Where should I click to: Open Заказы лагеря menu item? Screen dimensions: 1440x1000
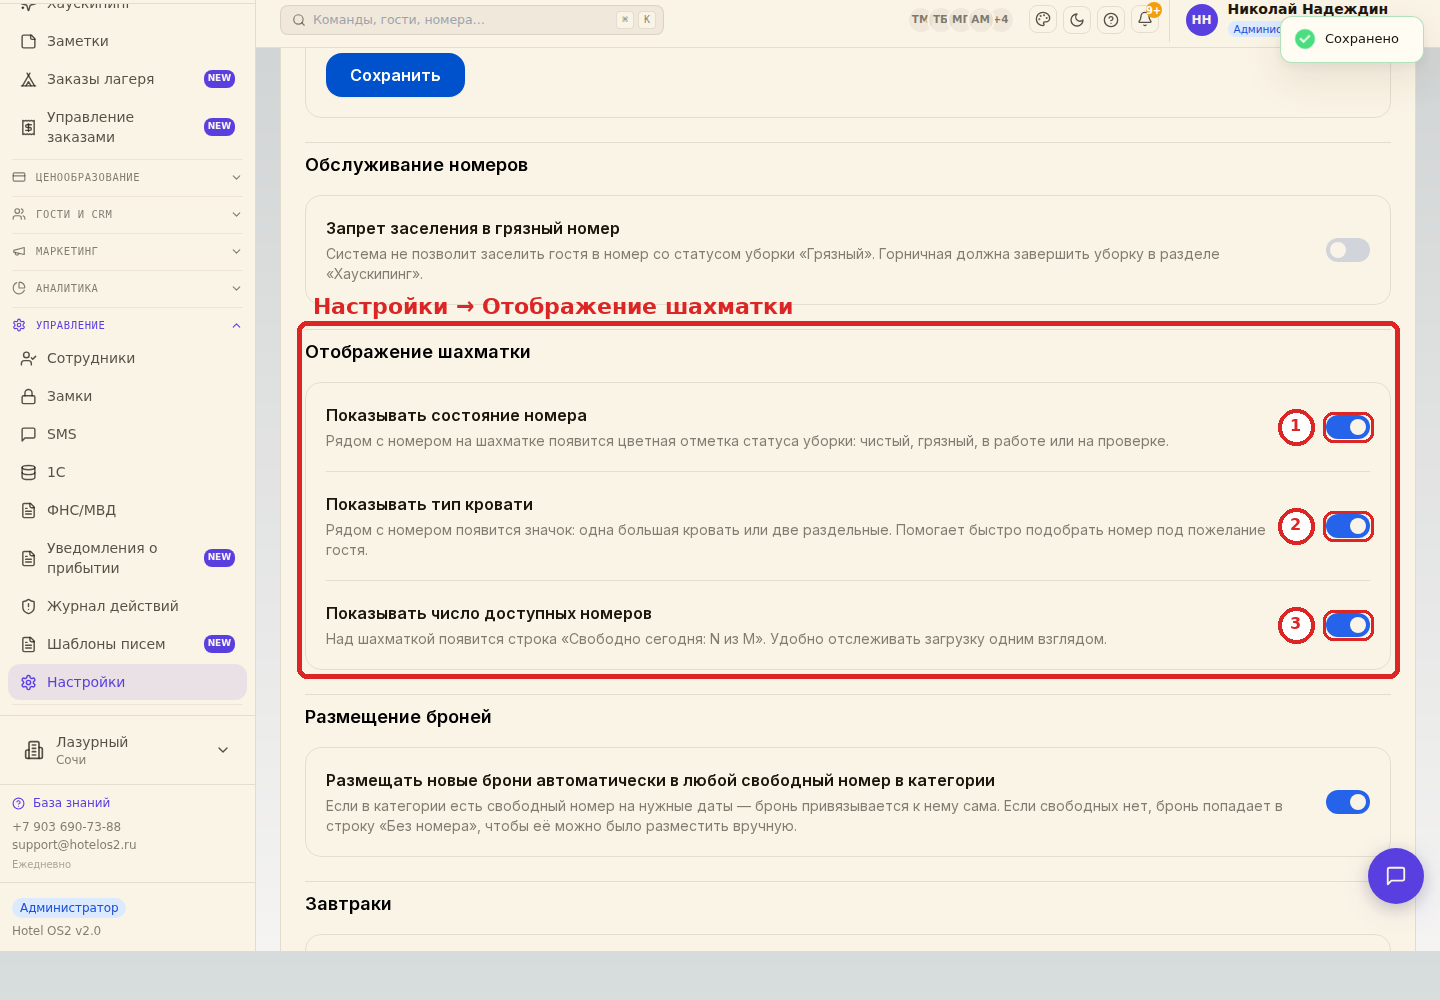point(127,79)
